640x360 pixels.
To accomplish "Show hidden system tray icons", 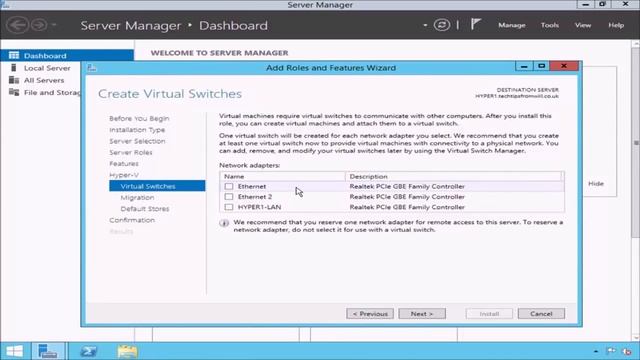I will 596,351.
